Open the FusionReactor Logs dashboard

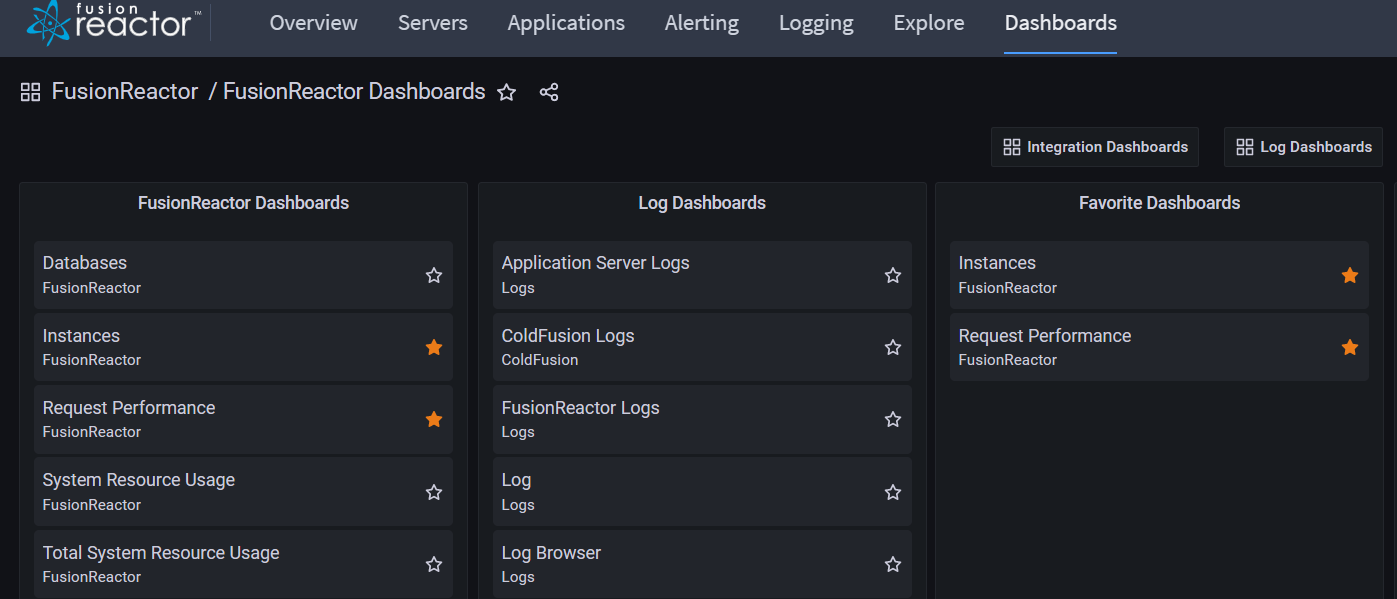click(x=702, y=419)
